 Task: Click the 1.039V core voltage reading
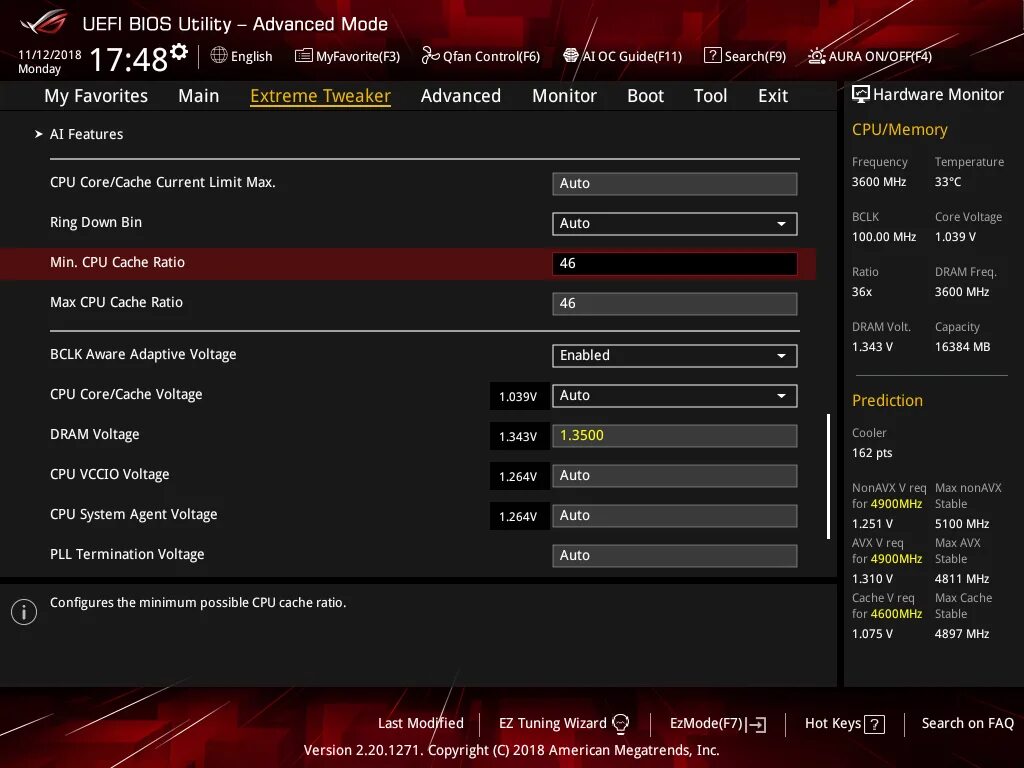pyautogui.click(x=518, y=396)
